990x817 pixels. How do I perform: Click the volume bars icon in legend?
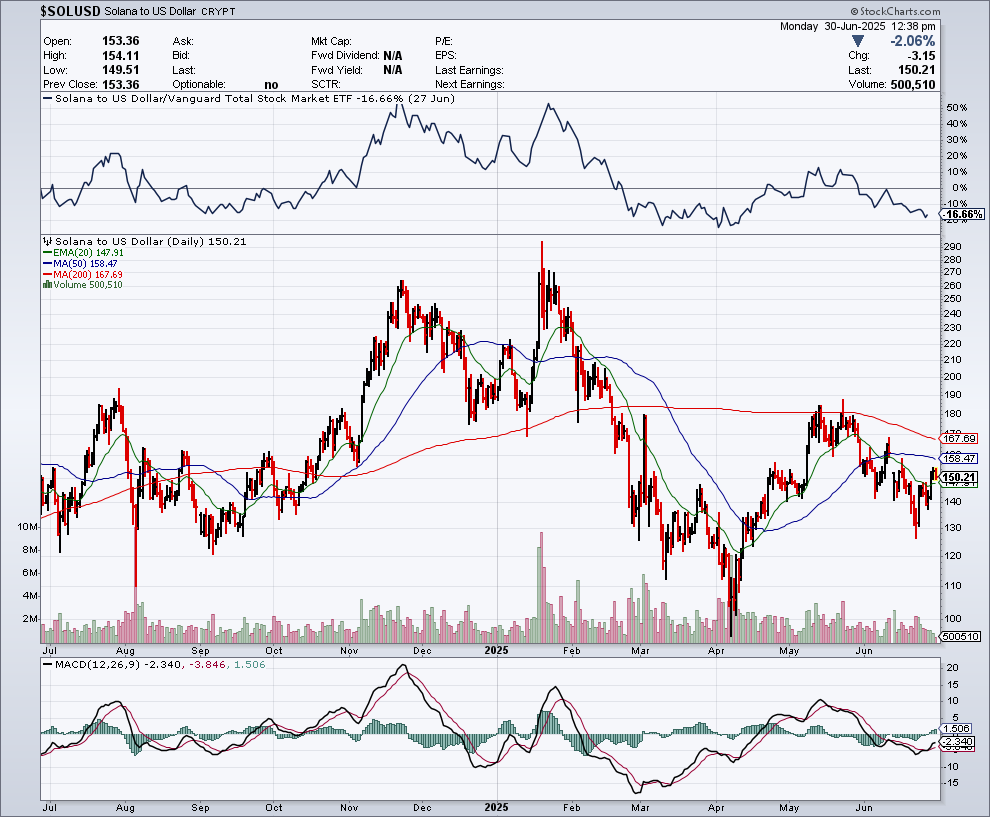(47, 285)
